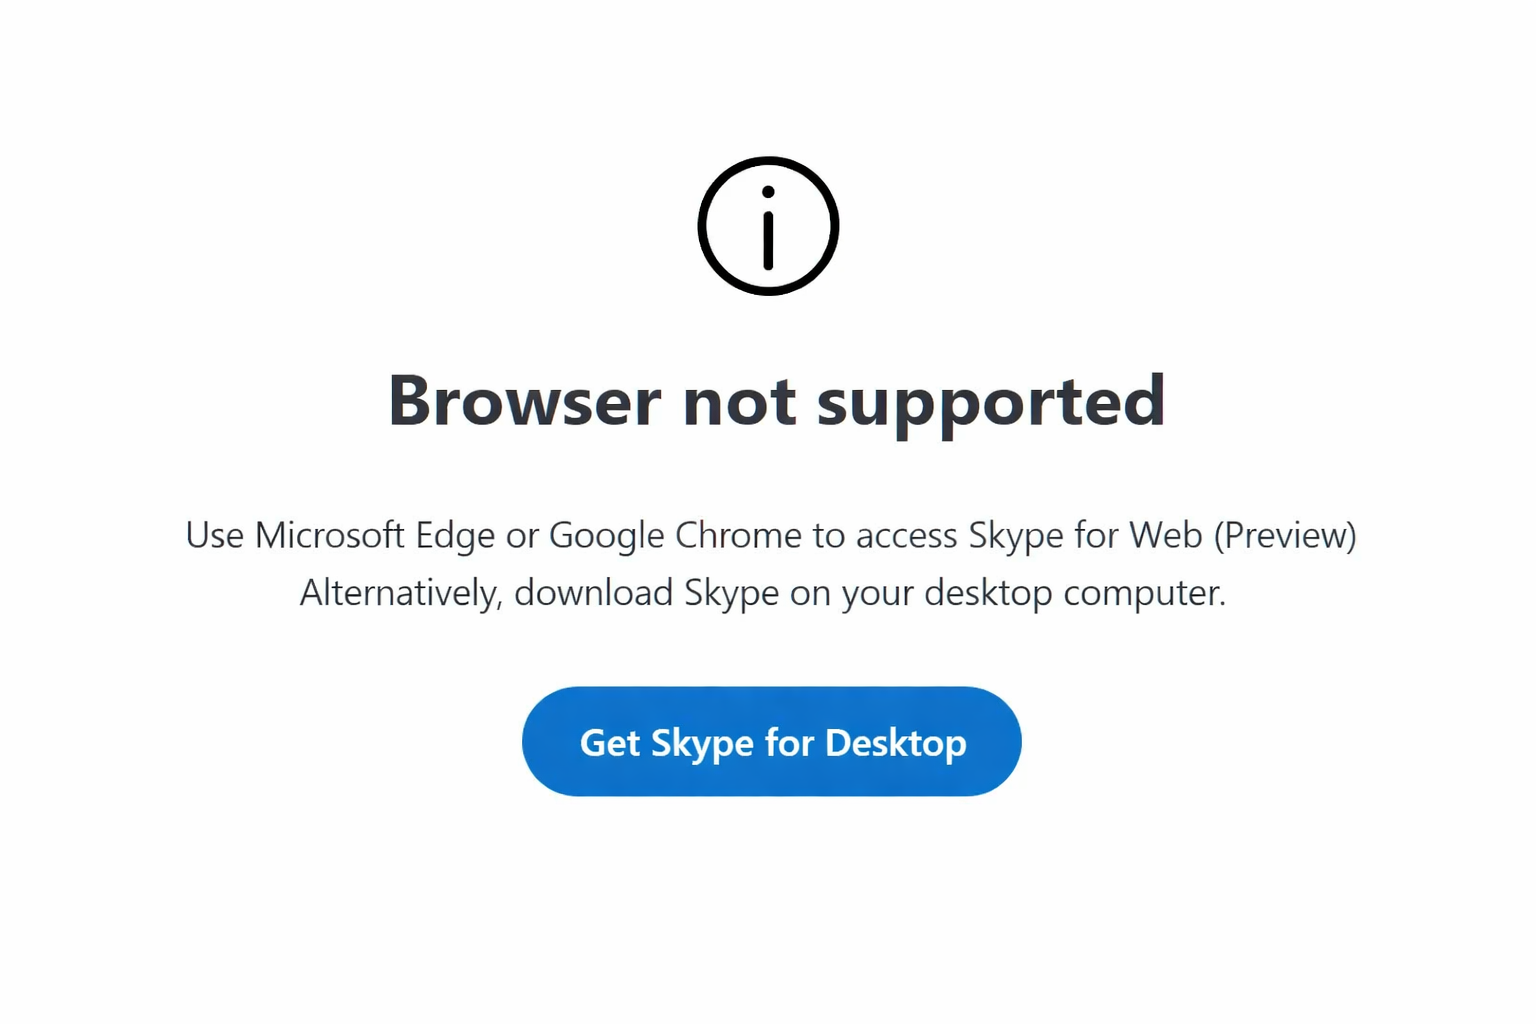
Task: Click the "to access" text
Action: coord(885,535)
